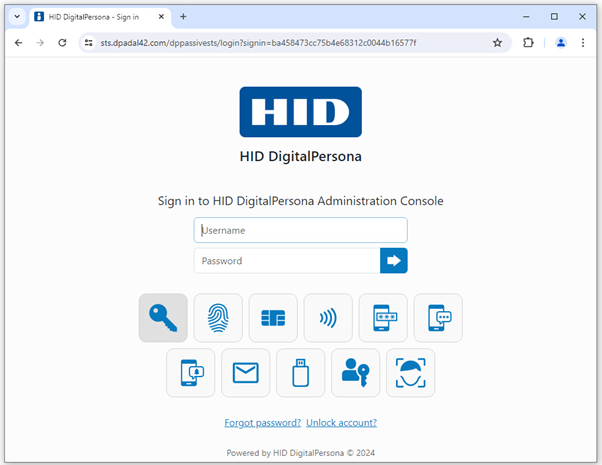The image size is (602, 465).
Task: Choose contactless card authentication icon
Action: [x=328, y=318]
